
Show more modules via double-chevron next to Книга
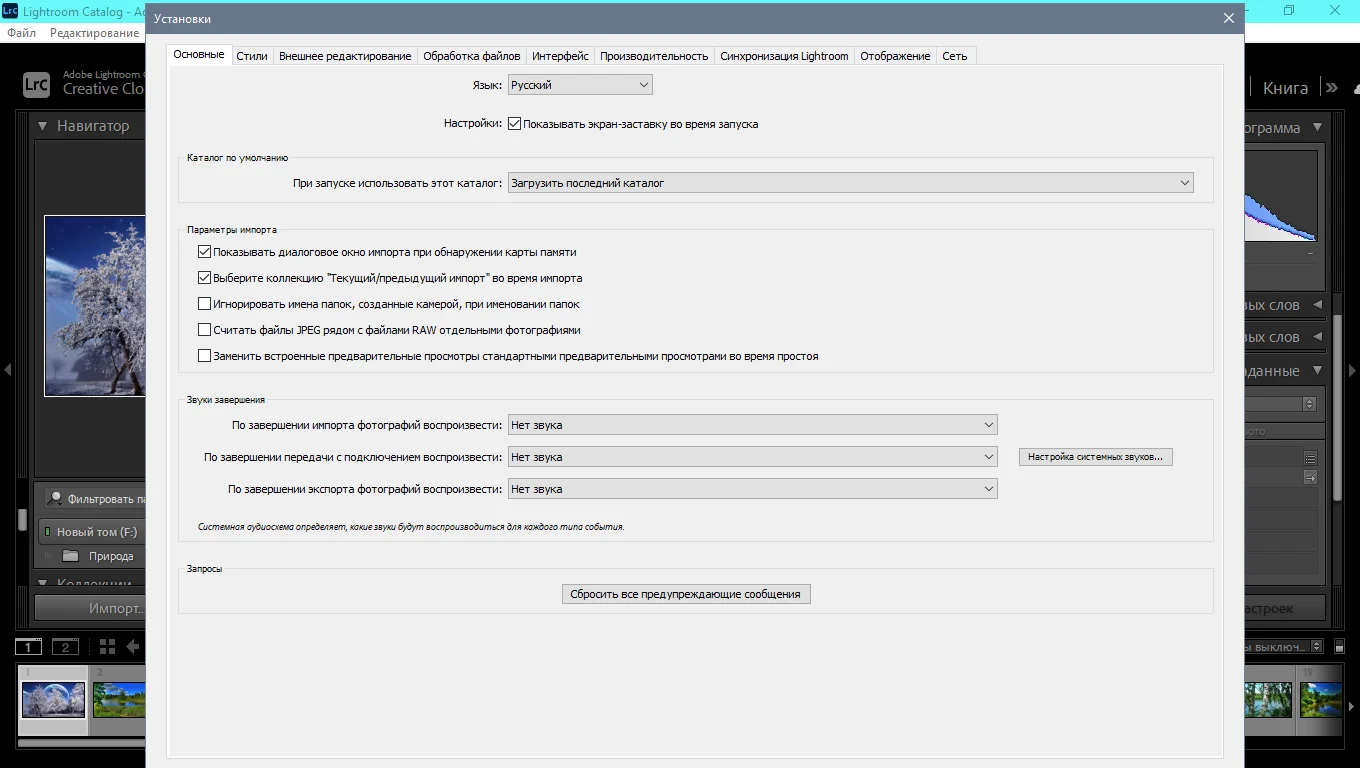1331,88
